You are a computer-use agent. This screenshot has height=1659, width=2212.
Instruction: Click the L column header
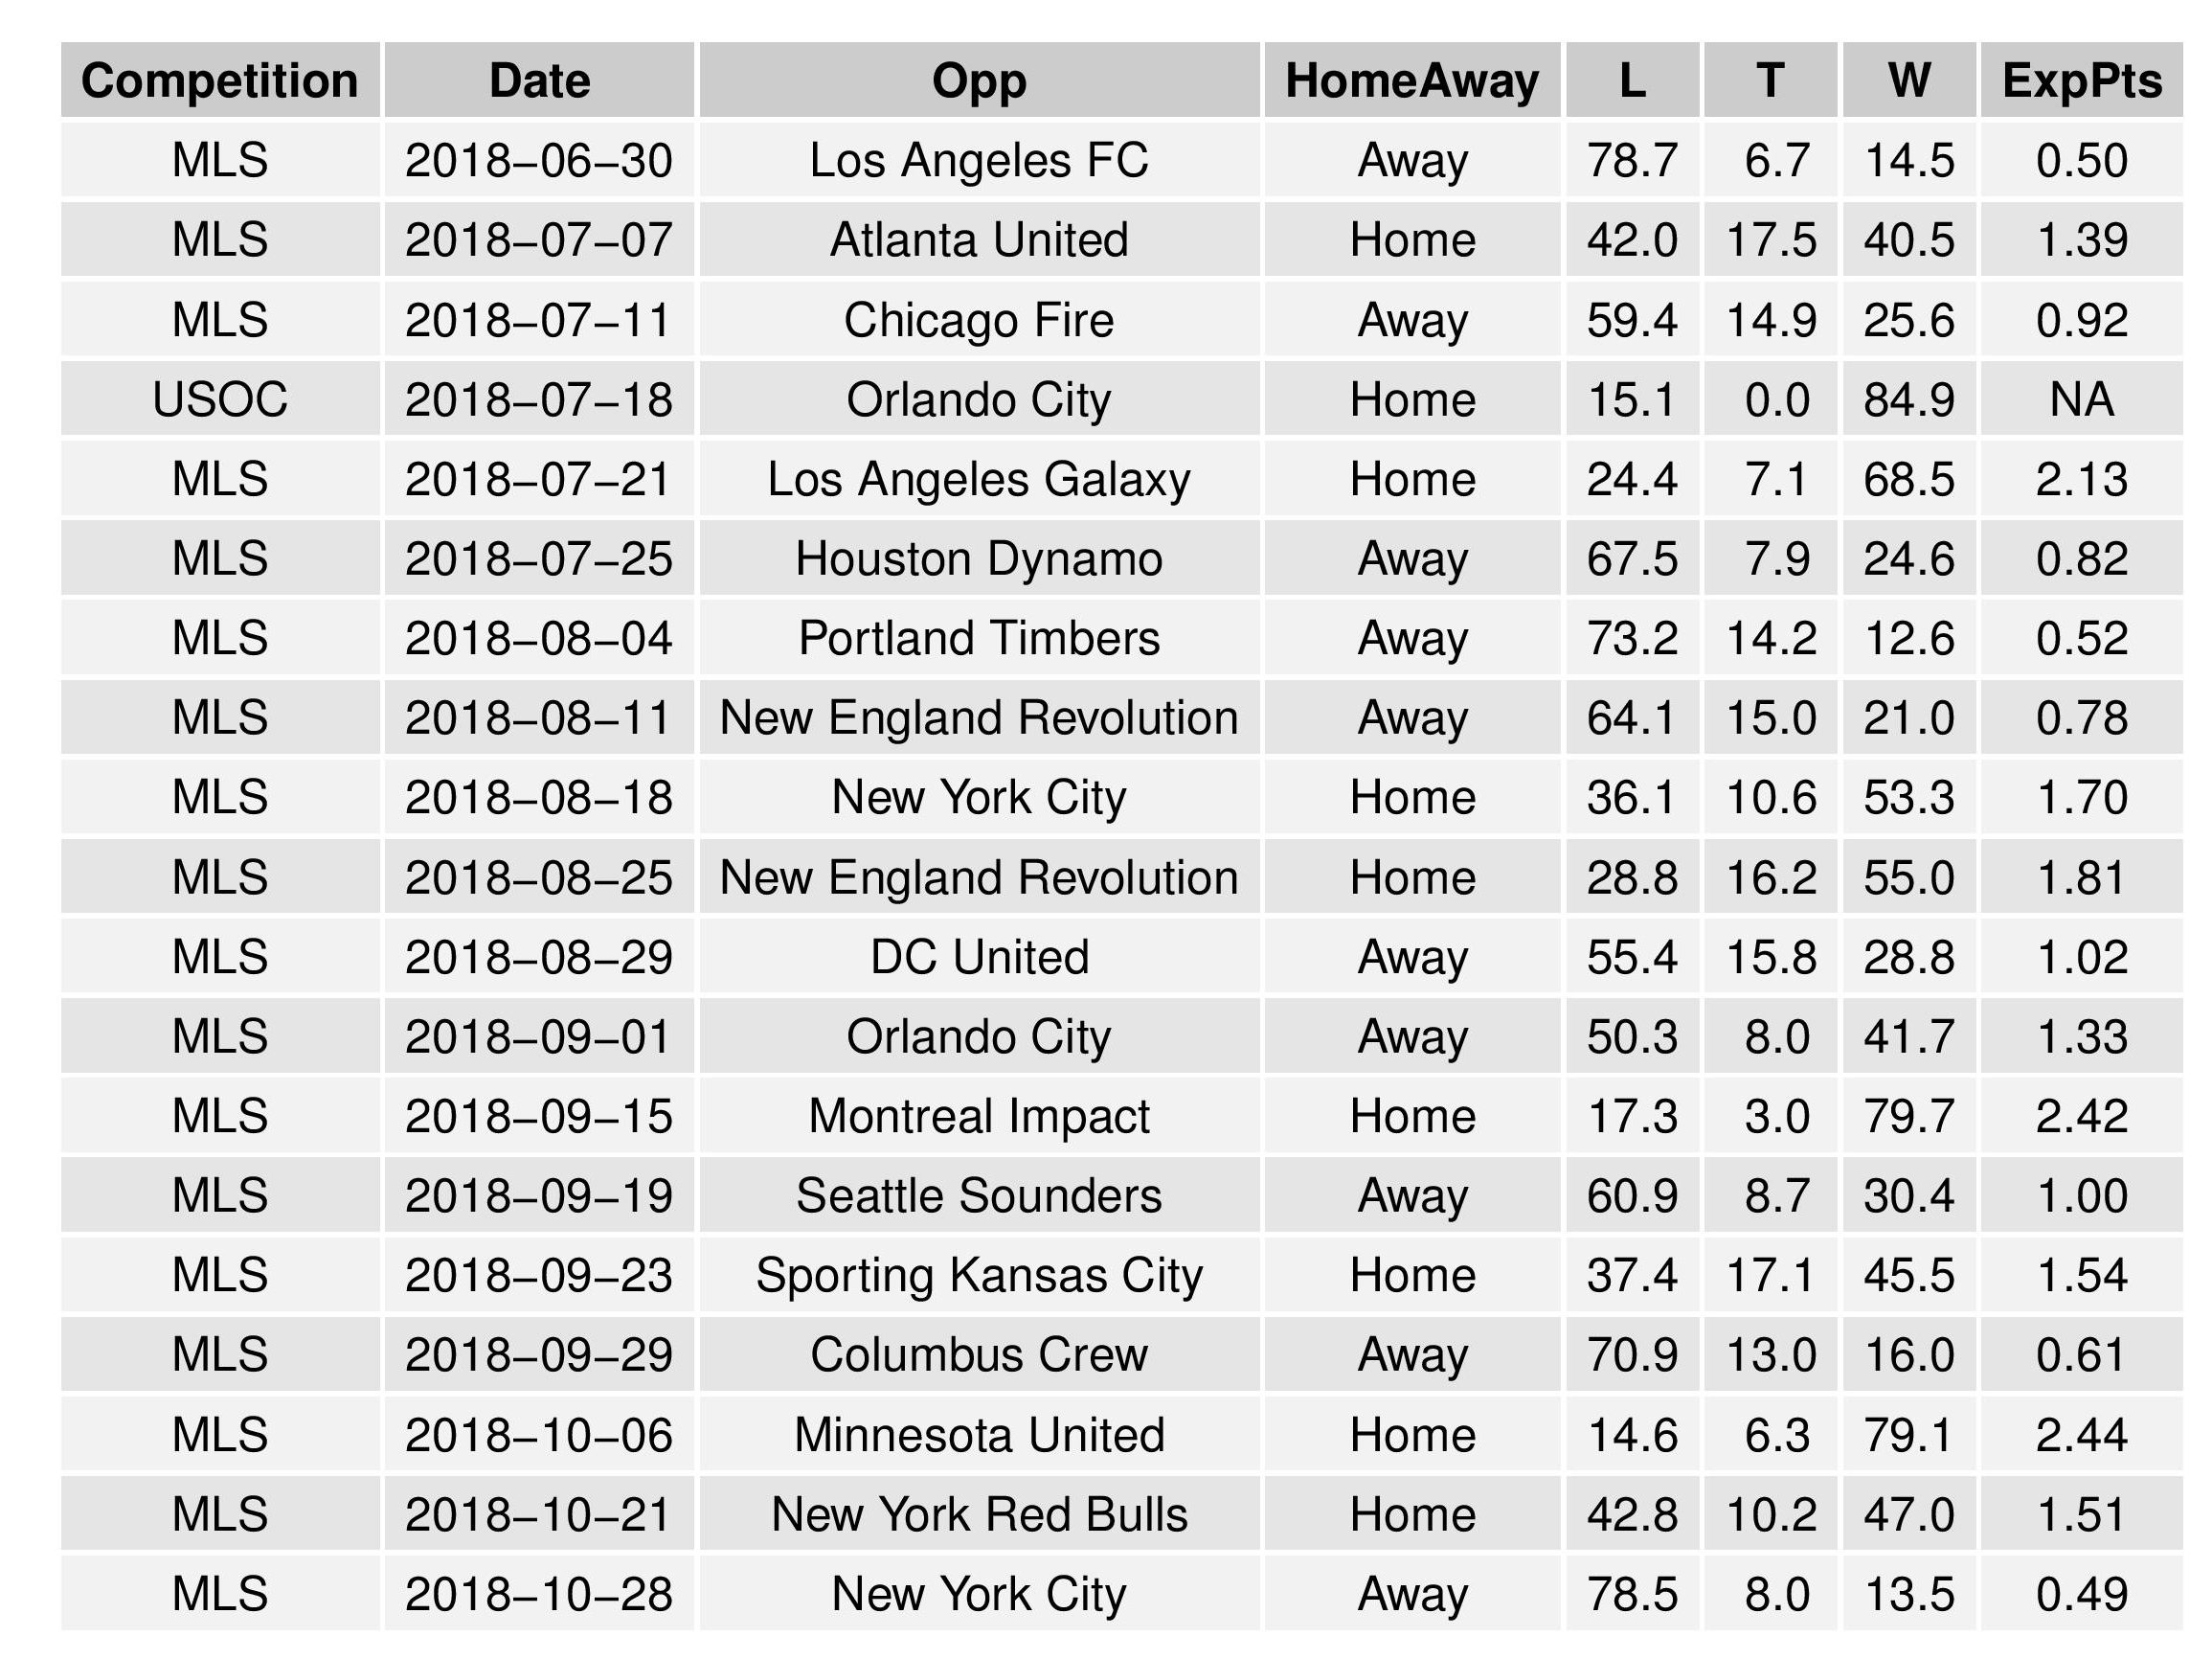1632,80
